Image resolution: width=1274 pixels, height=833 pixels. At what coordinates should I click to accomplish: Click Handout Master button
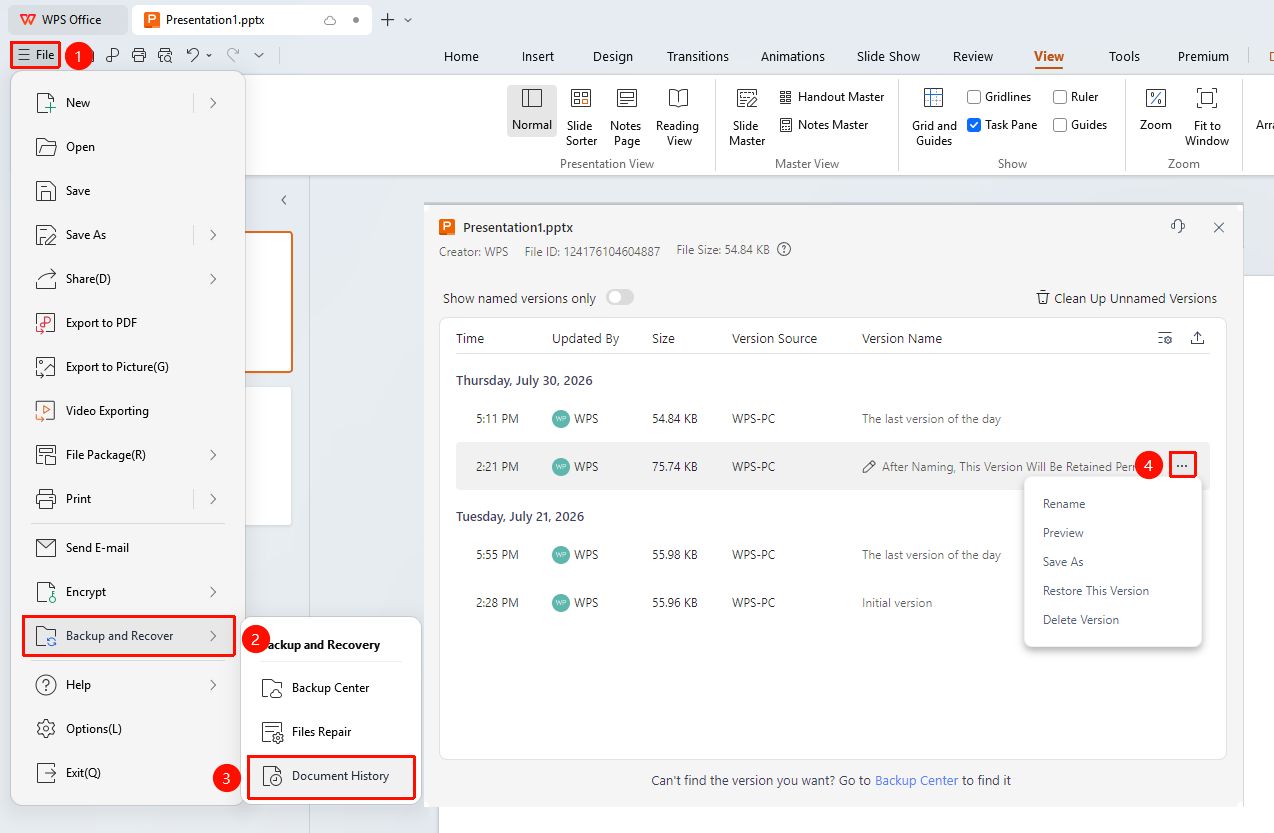[832, 97]
